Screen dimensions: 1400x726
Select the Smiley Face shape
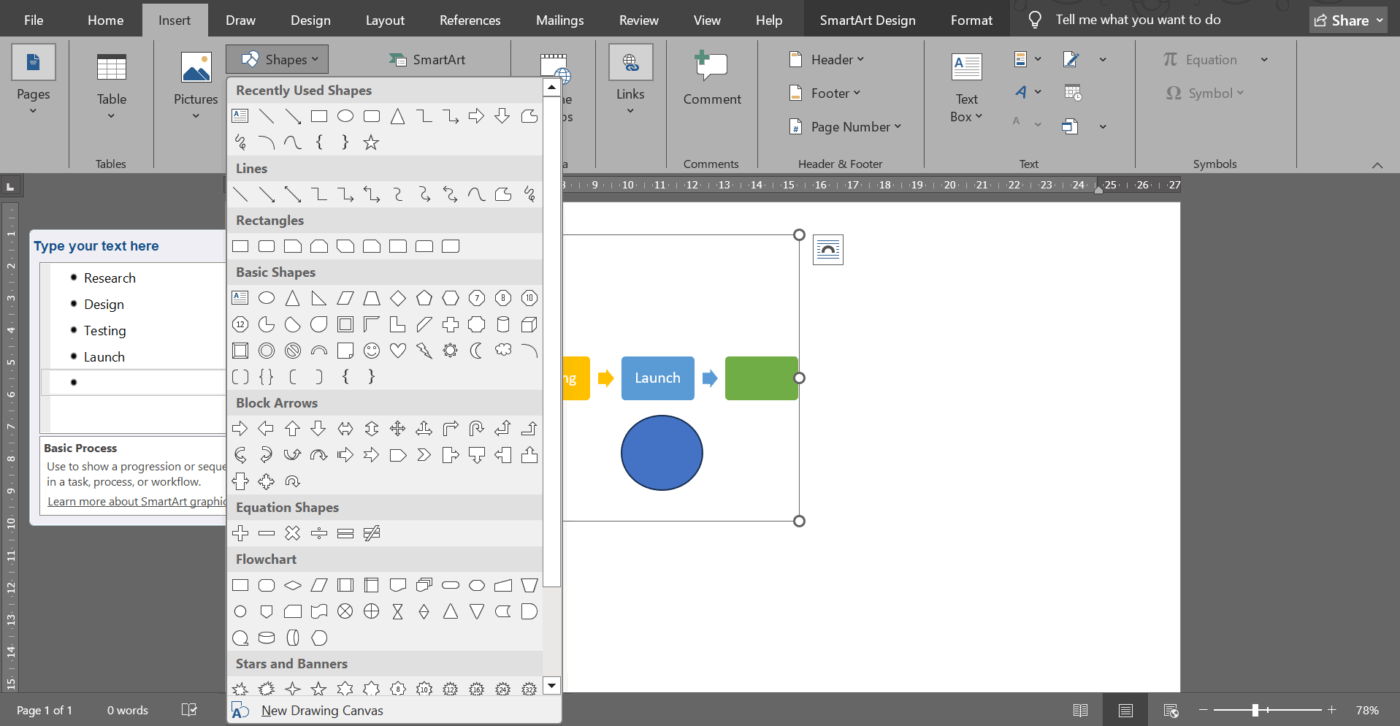[x=371, y=350]
